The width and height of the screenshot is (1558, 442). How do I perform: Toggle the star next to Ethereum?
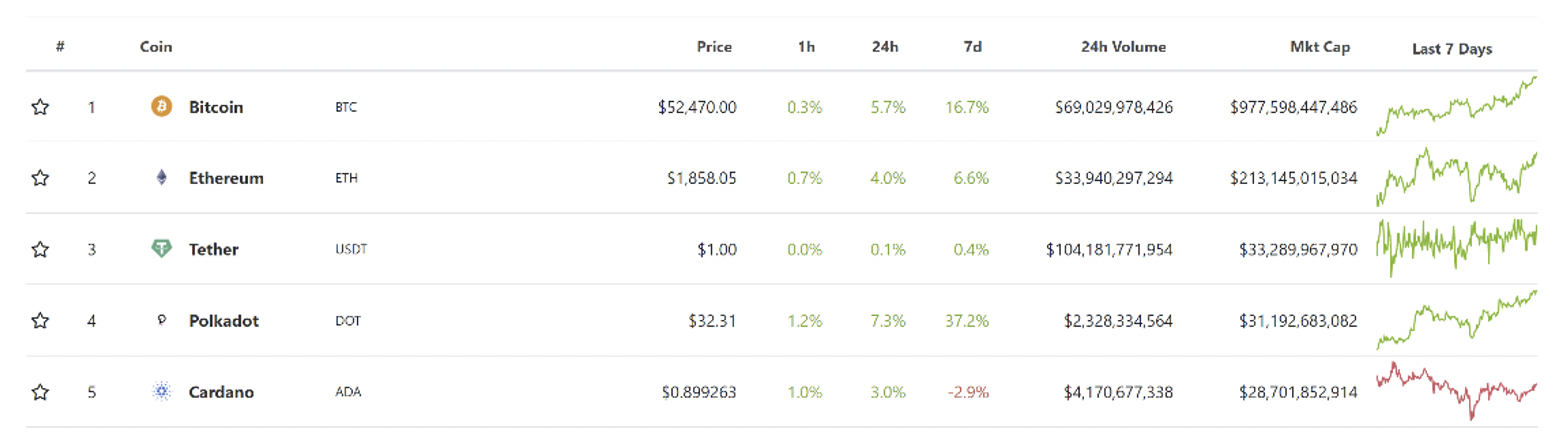[x=40, y=178]
